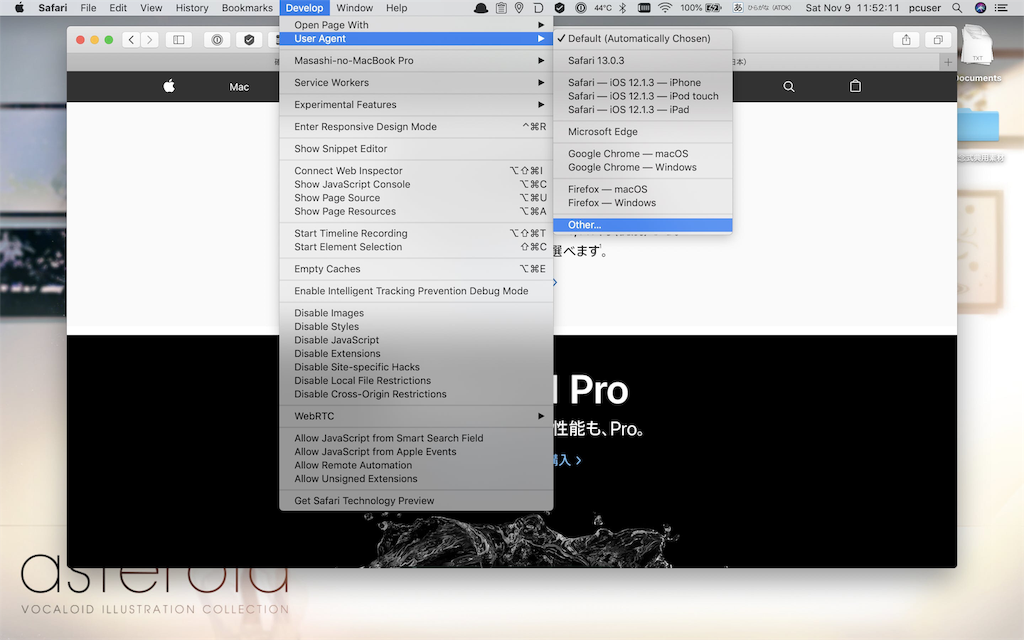Choose Show JavaScript Console
Image resolution: width=1024 pixels, height=640 pixels.
point(416,184)
